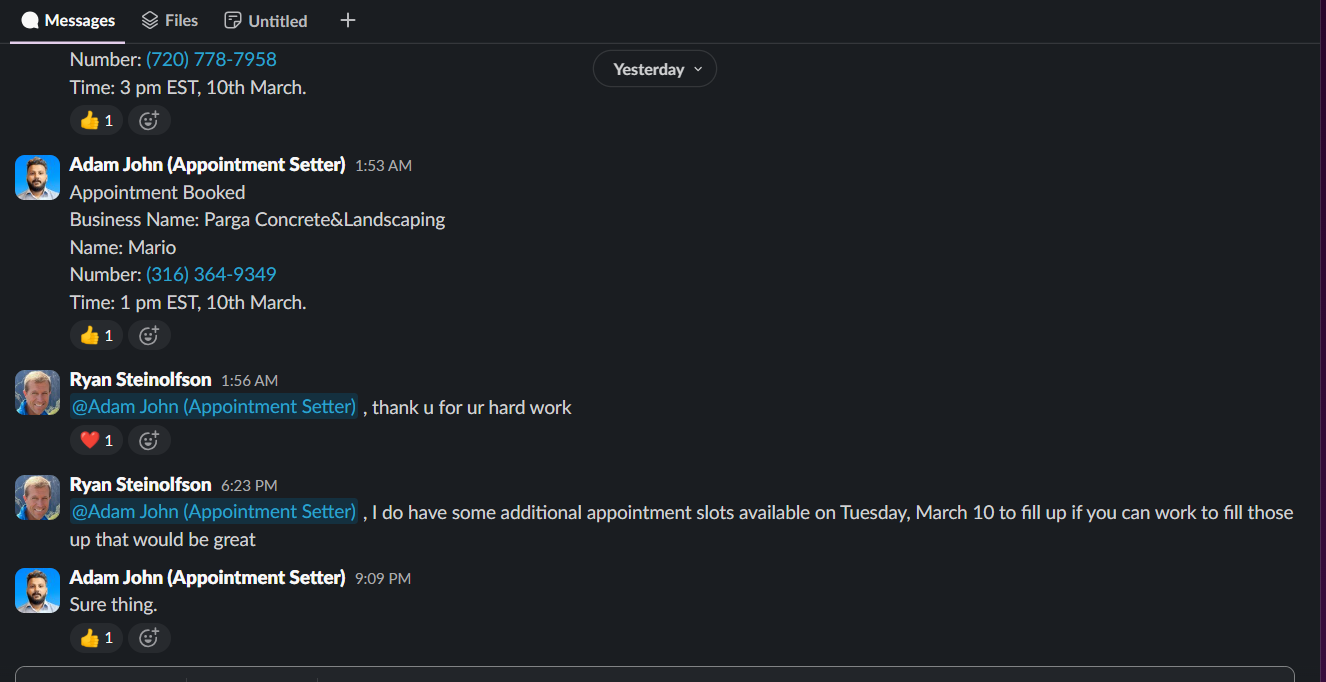This screenshot has height=682, width=1326.
Task: Click the plus icon to add a tab
Action: pyautogui.click(x=348, y=21)
